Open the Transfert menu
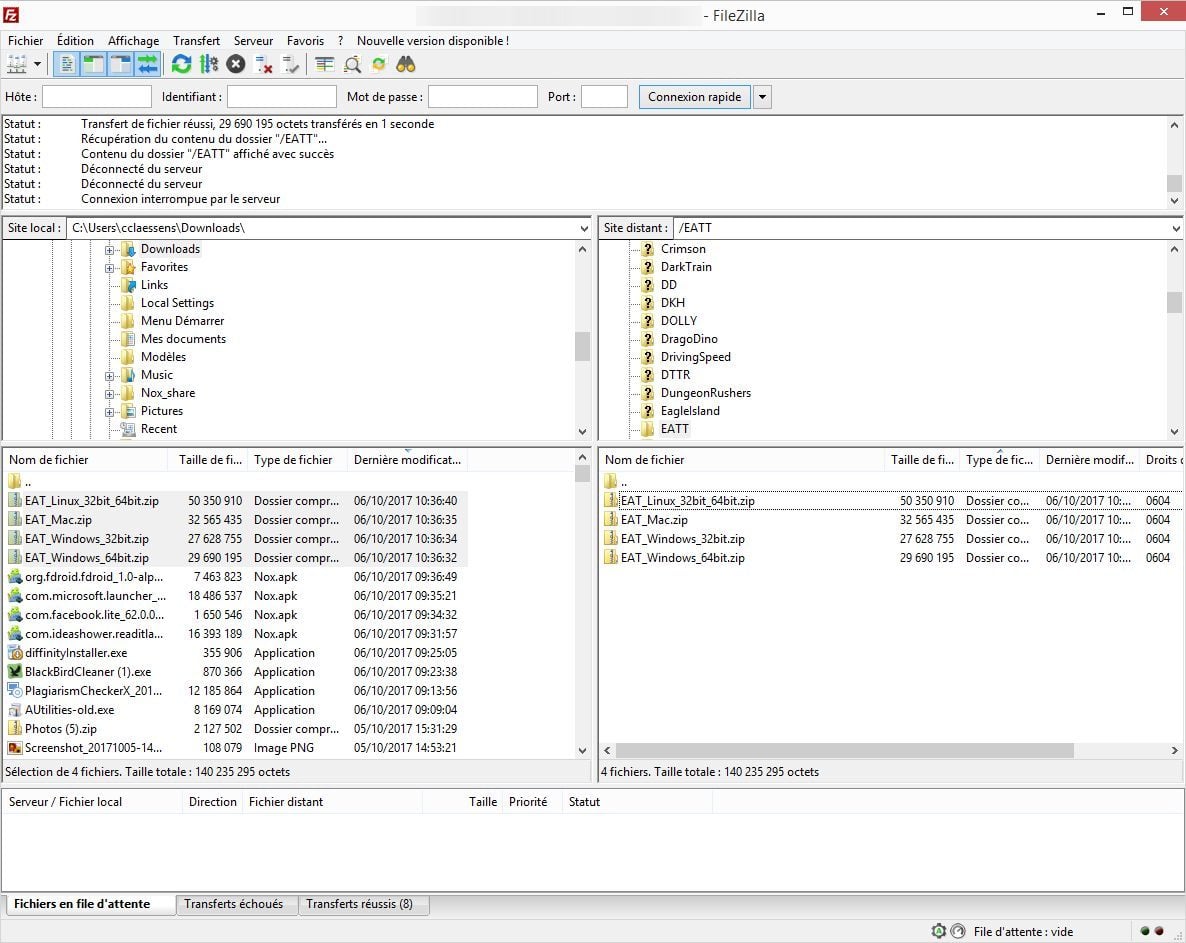Screen dimensions: 1186x943 pyautogui.click(x=196, y=41)
